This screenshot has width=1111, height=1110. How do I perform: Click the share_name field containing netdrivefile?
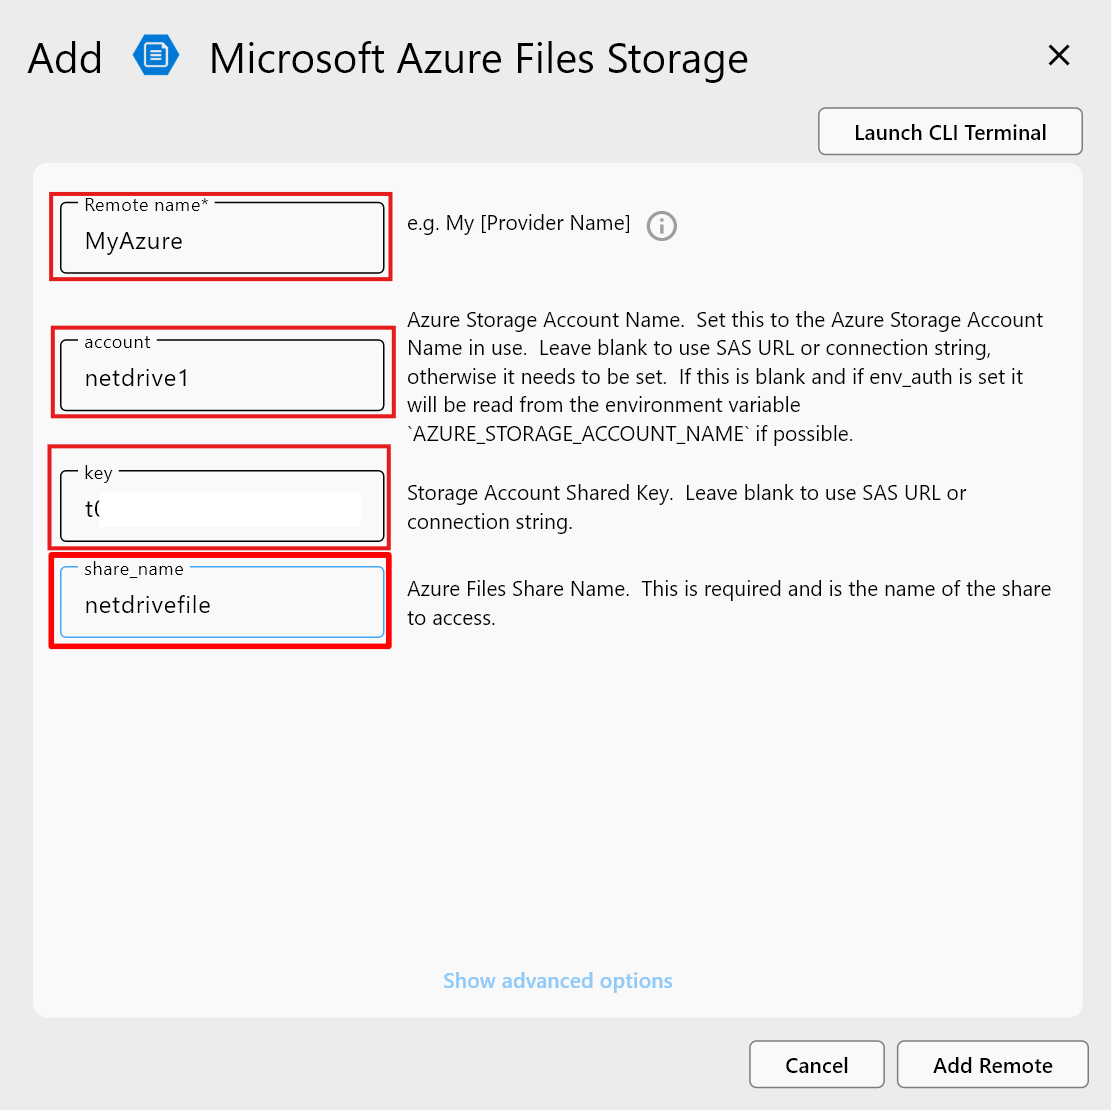tap(221, 605)
